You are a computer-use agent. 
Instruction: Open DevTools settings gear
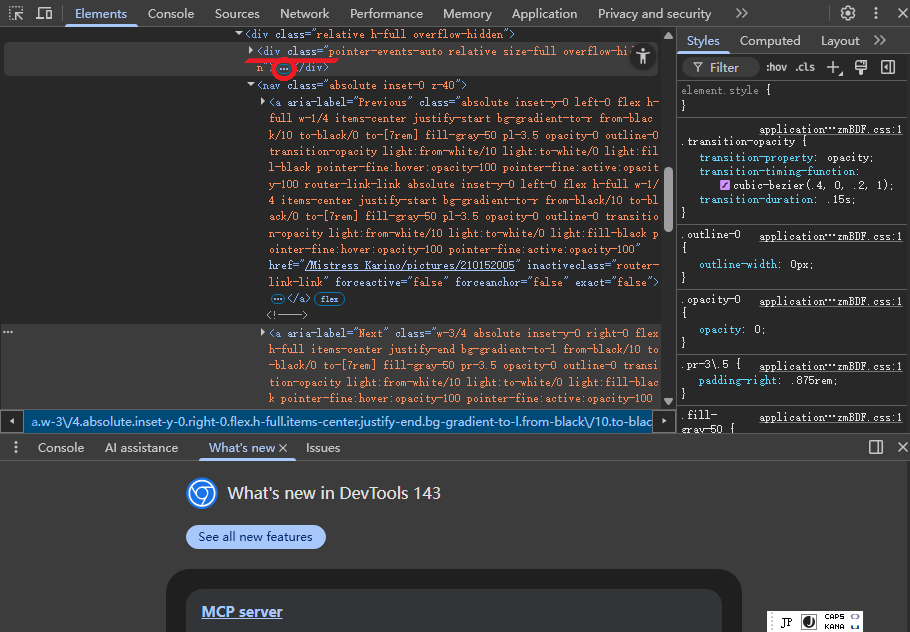click(x=847, y=14)
